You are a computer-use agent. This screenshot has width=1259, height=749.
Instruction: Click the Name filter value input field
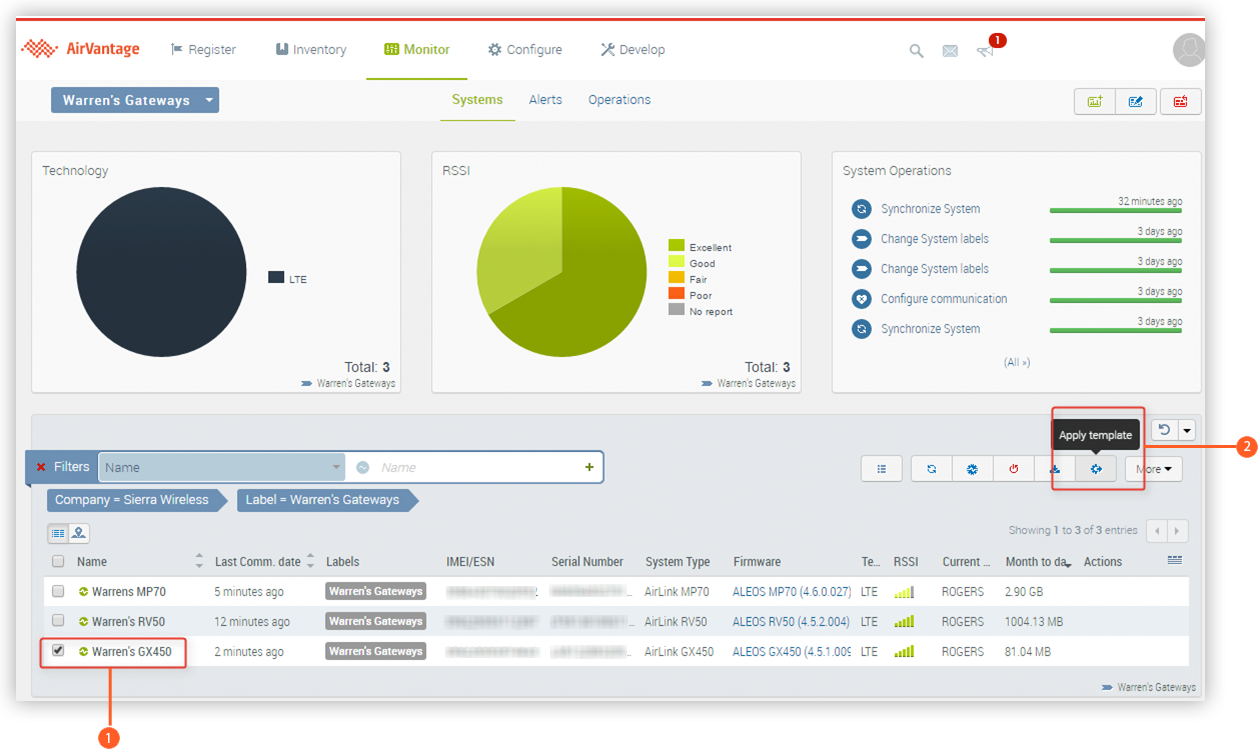click(x=477, y=467)
